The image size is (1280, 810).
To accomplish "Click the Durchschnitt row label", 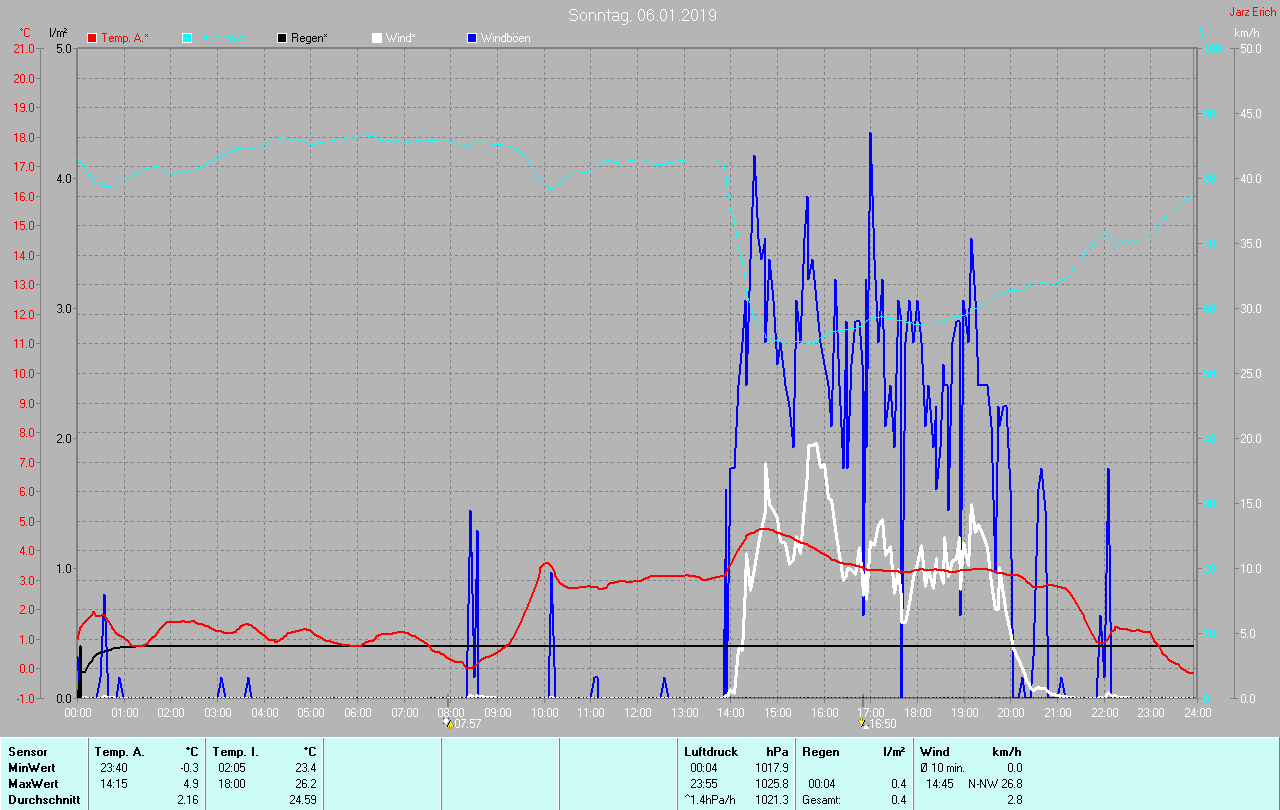I will (43, 799).
